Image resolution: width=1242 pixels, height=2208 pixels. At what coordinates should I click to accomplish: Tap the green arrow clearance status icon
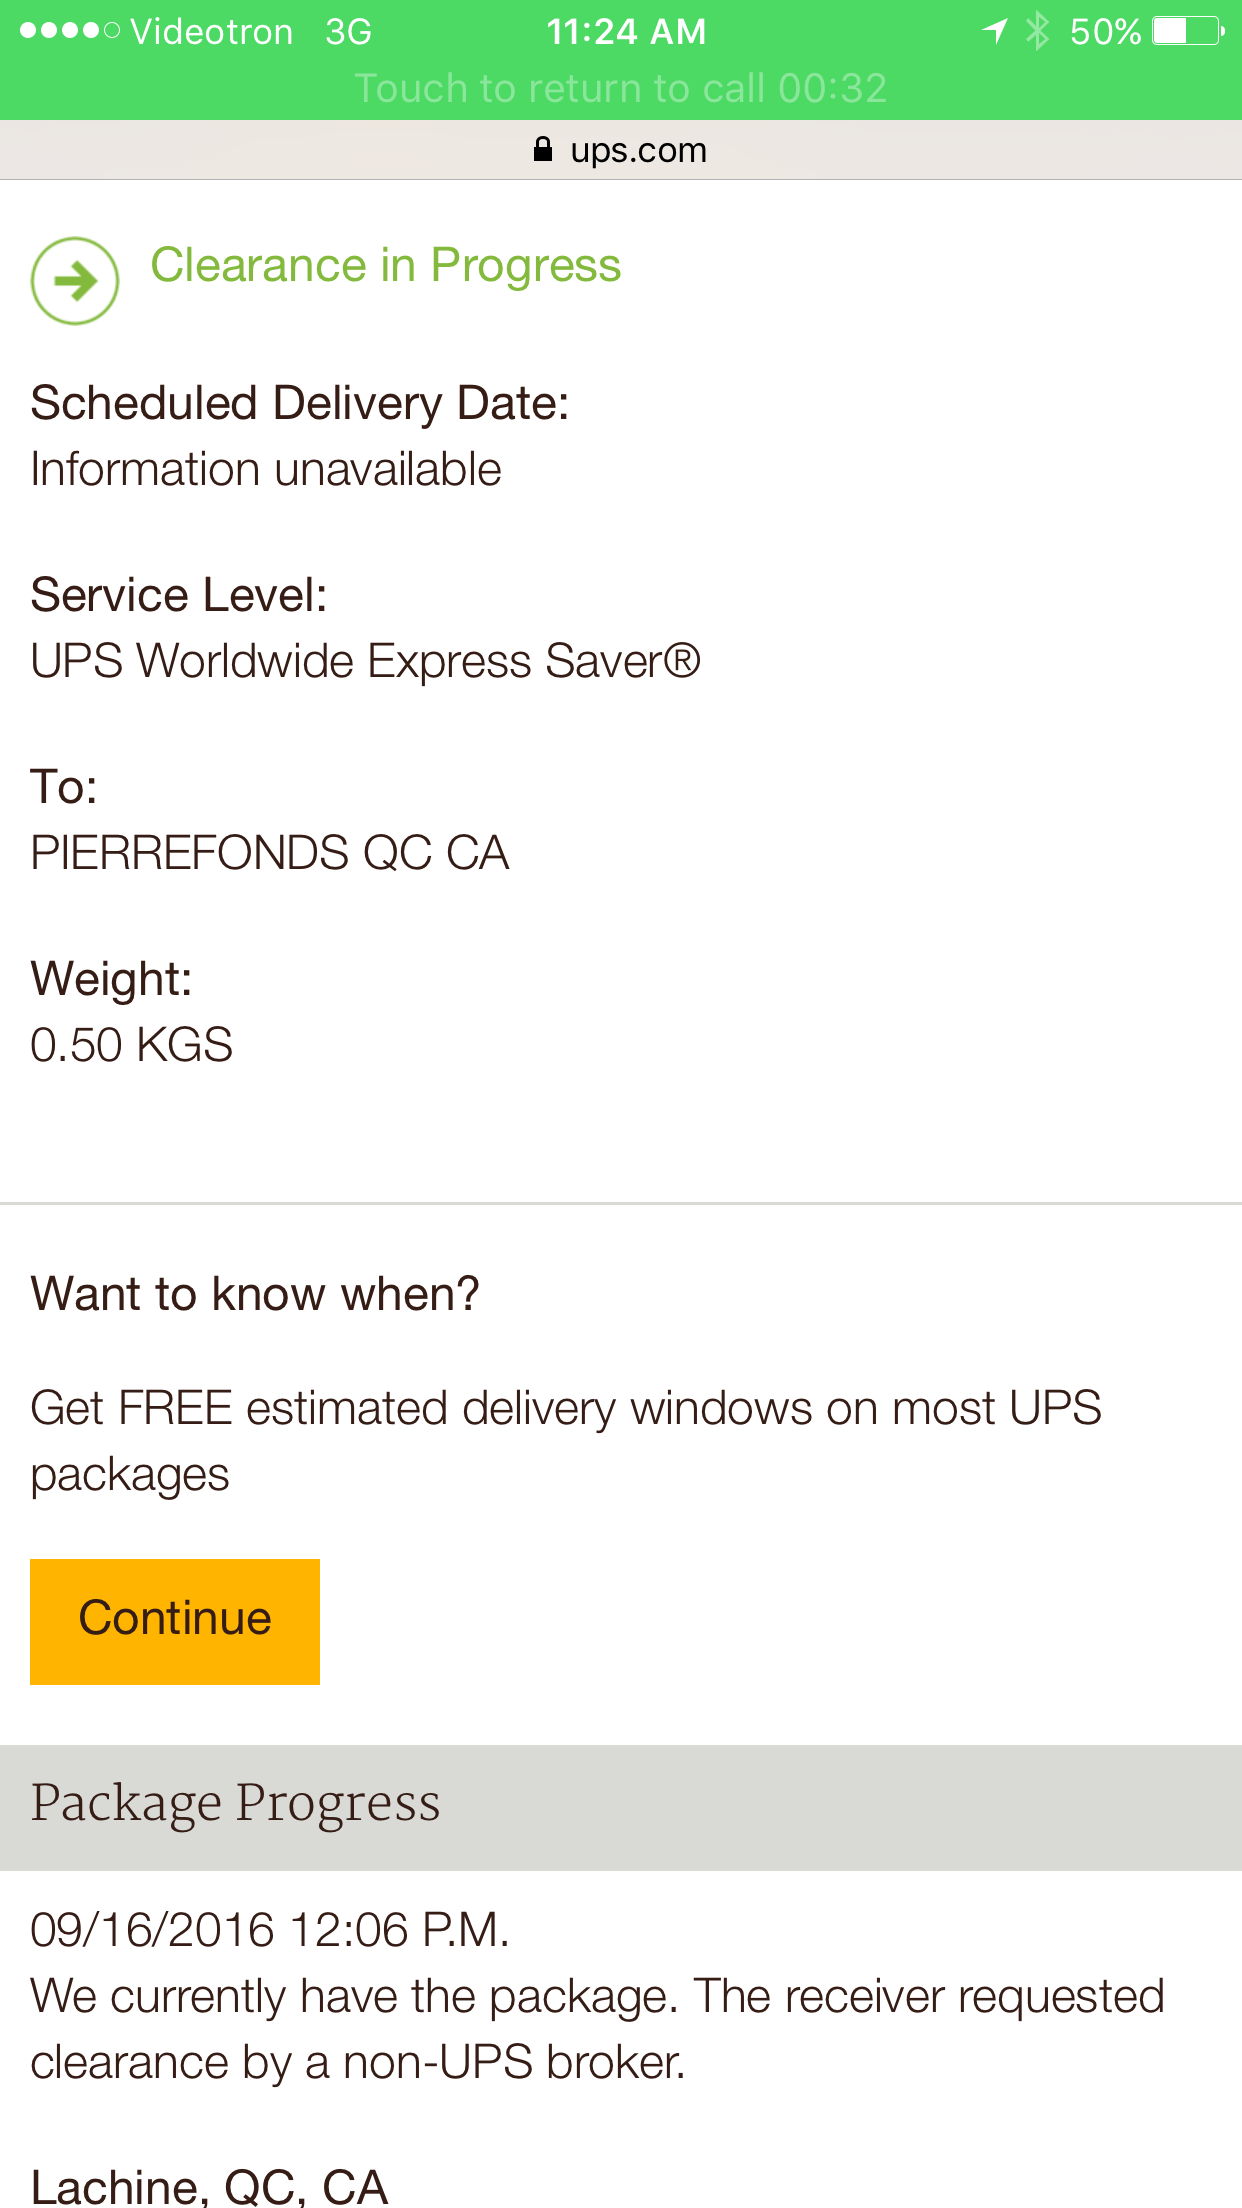tap(75, 281)
